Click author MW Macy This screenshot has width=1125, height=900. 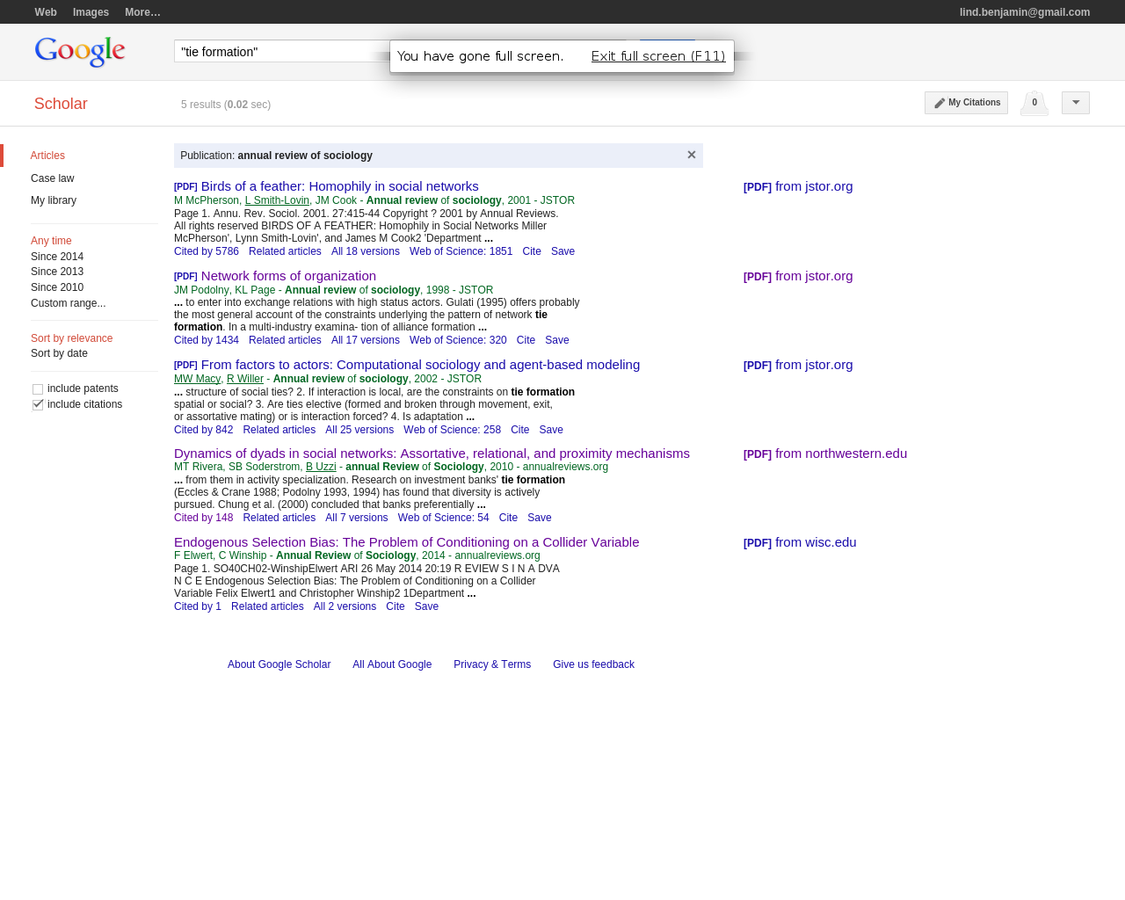tap(197, 378)
